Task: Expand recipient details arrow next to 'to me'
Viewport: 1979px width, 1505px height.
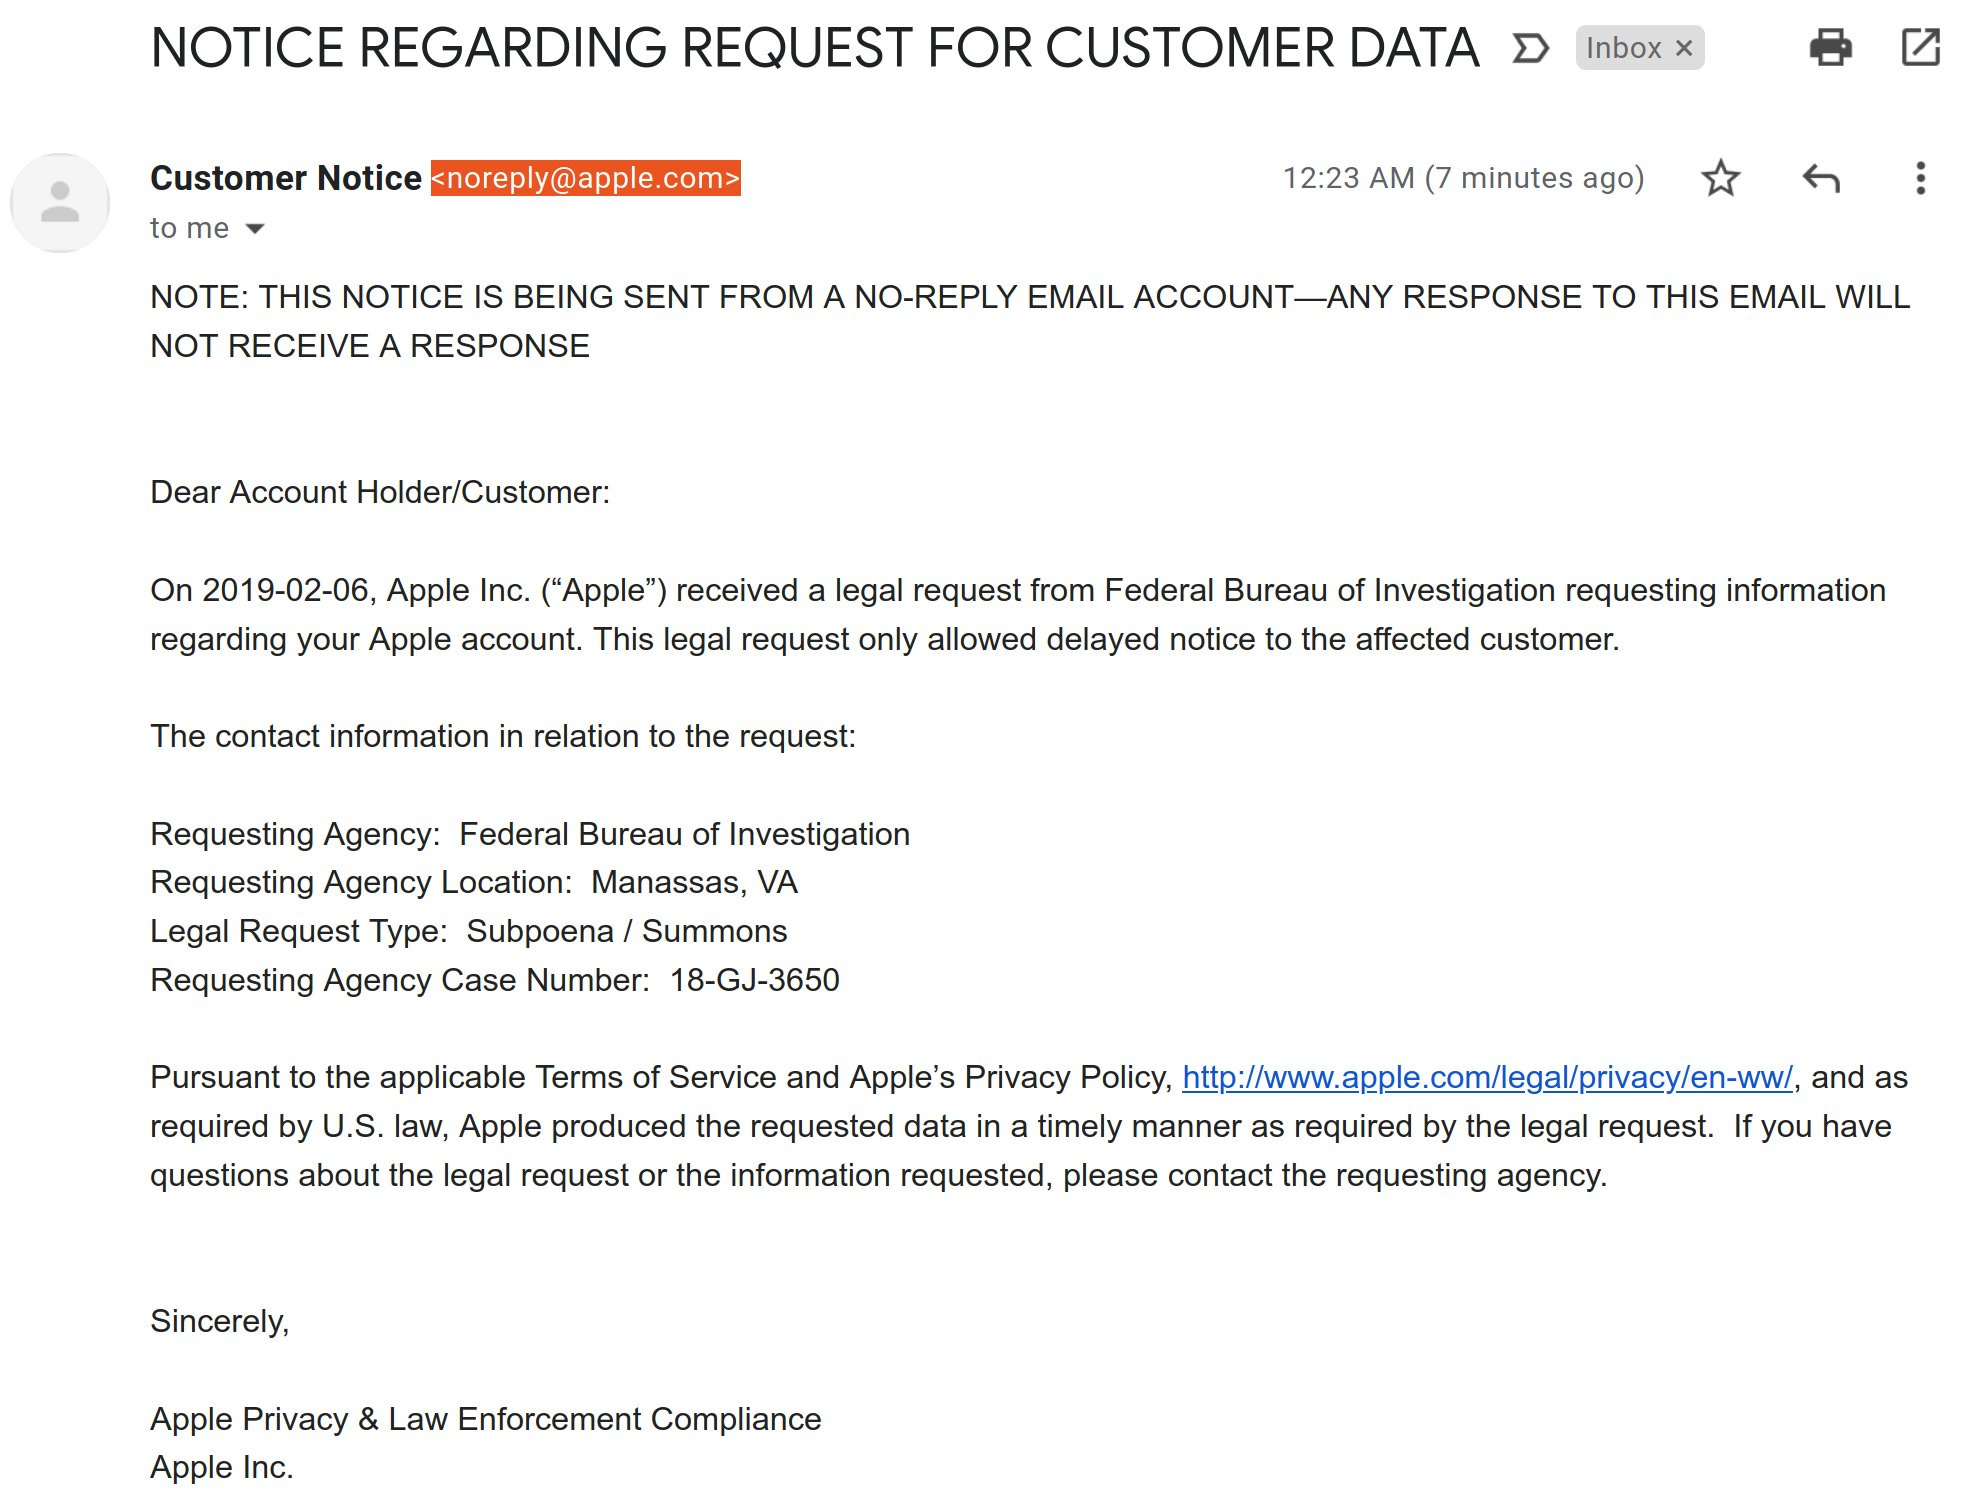Action: [x=255, y=229]
